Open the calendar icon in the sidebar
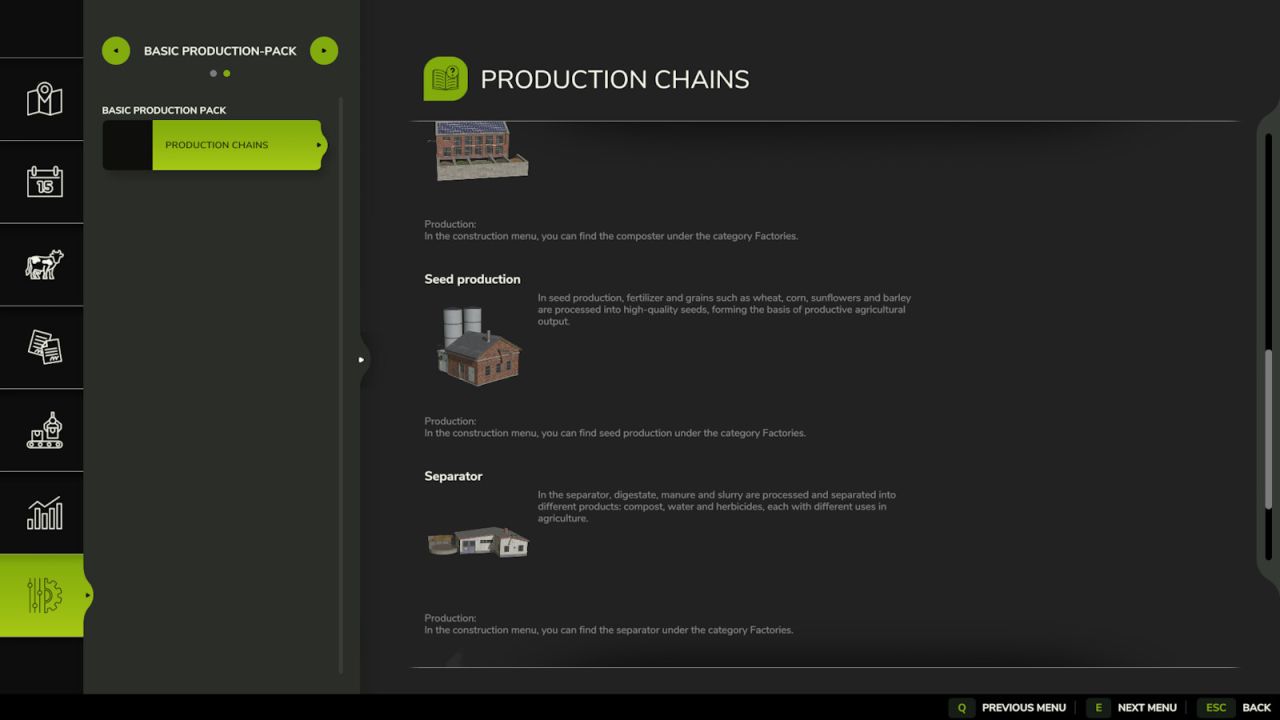1280x720 pixels. (x=42, y=182)
